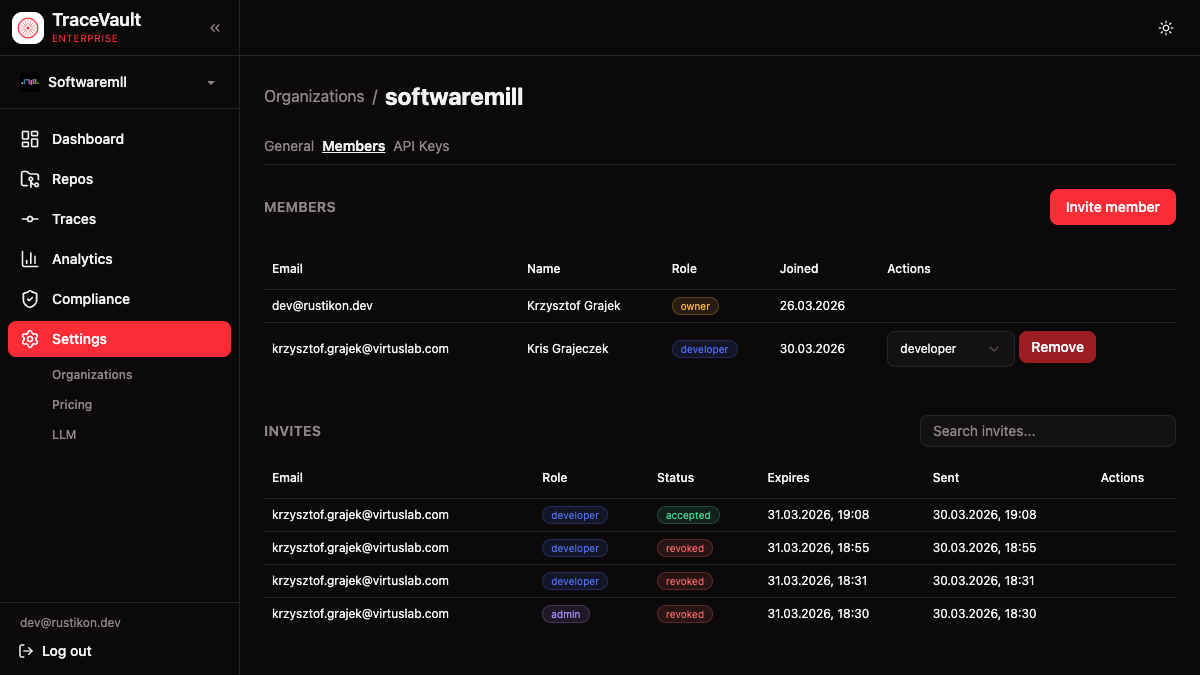Open the Pricing settings subpage
Image resolution: width=1200 pixels, height=675 pixels.
(72, 405)
